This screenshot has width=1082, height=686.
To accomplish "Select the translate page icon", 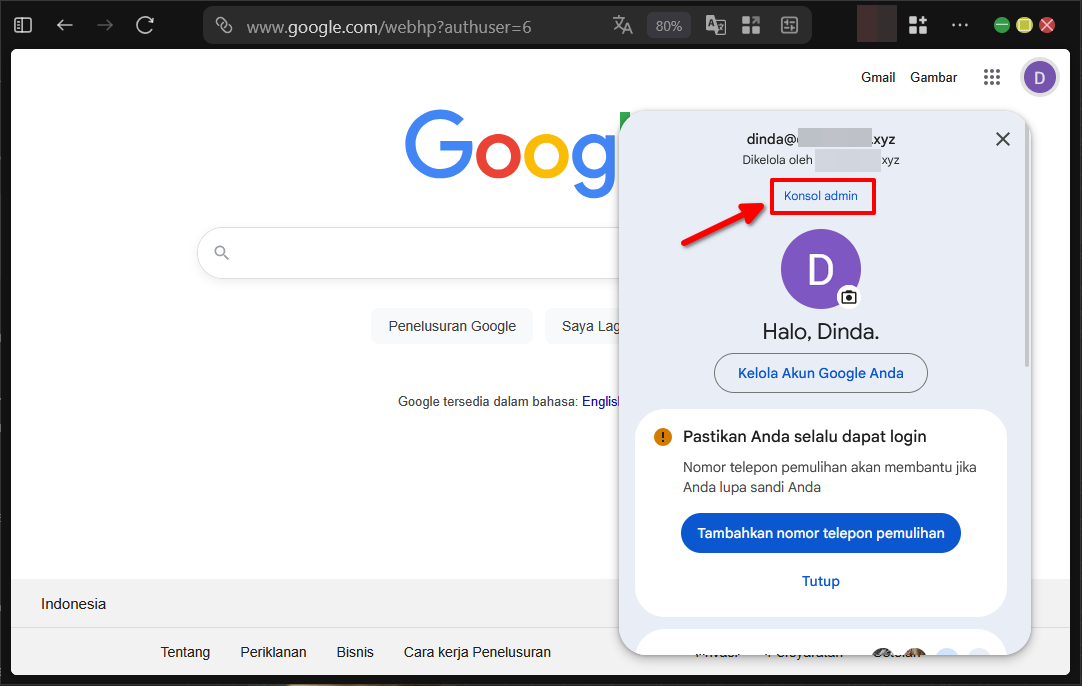I will coord(622,24).
